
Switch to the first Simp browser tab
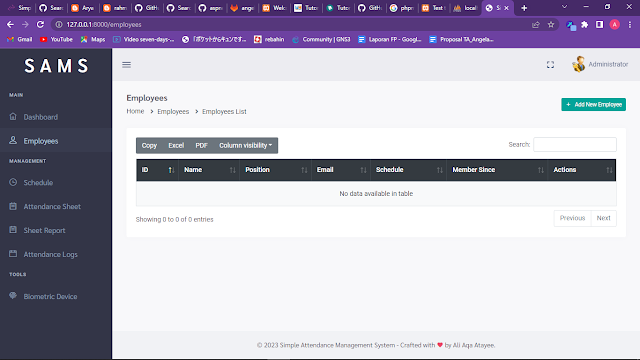19,8
